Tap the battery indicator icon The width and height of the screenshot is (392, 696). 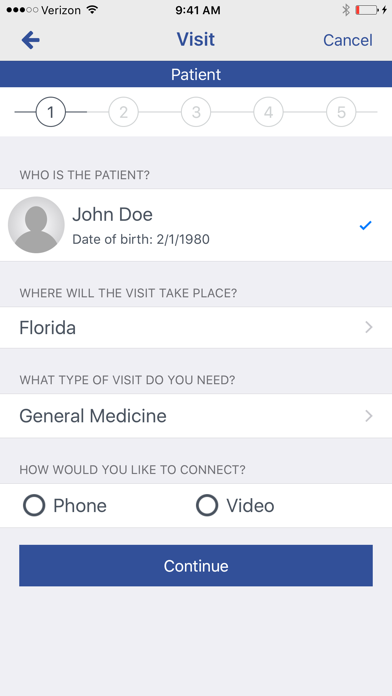(367, 10)
